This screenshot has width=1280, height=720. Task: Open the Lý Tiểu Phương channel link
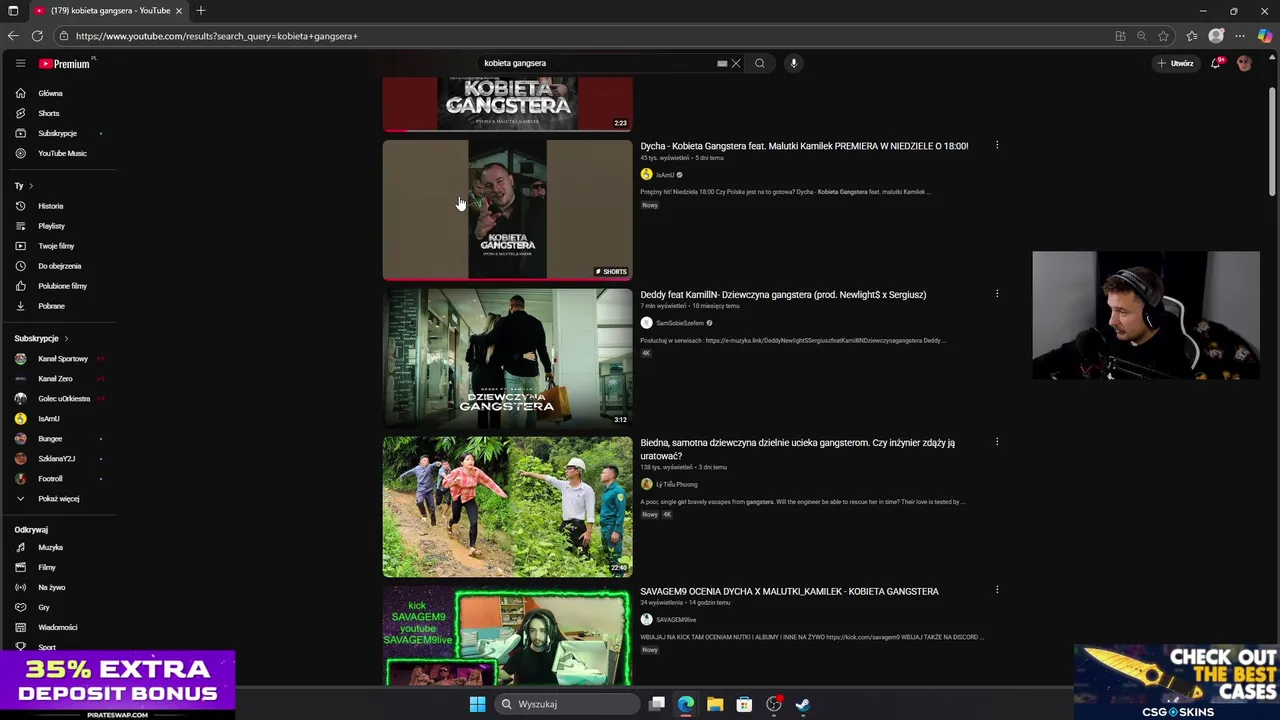pyautogui.click(x=676, y=485)
